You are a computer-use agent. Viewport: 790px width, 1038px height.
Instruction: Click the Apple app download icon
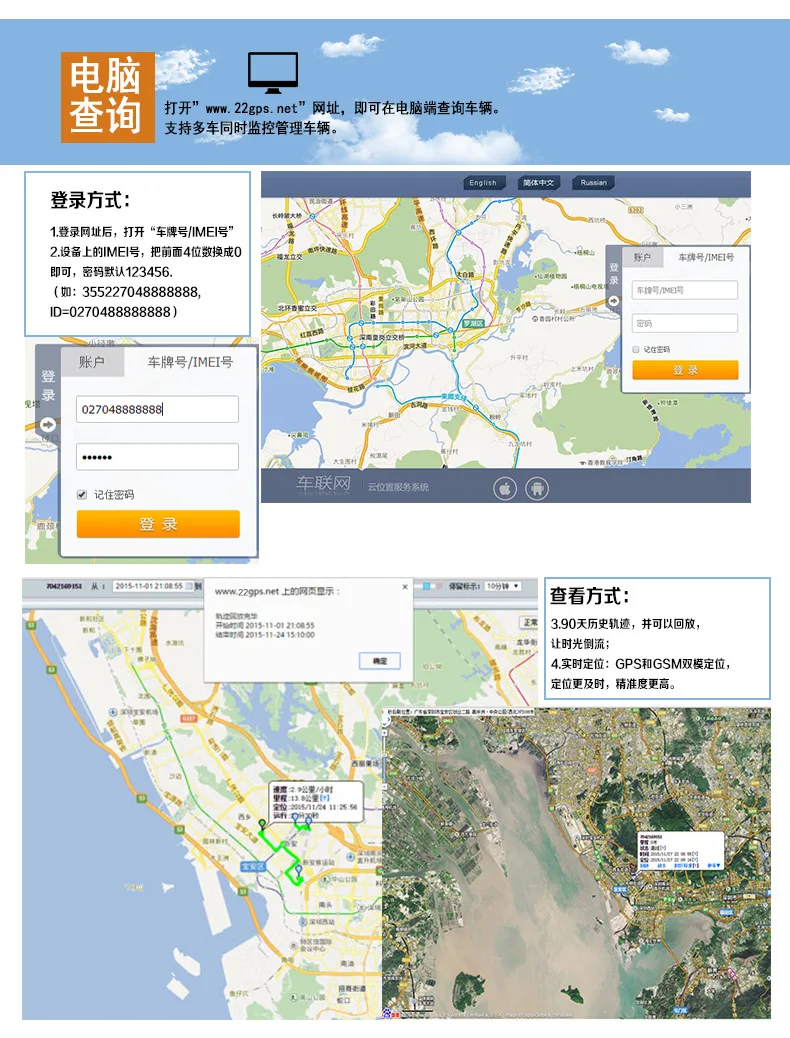[505, 489]
